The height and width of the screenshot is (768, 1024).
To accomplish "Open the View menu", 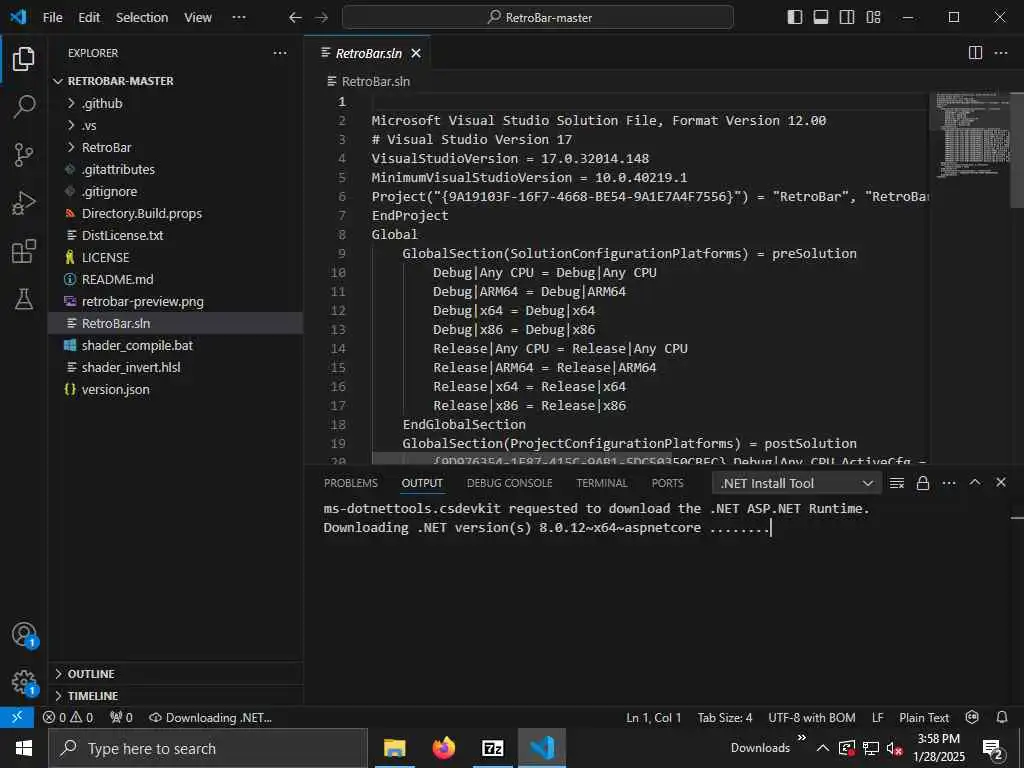I will point(198,18).
